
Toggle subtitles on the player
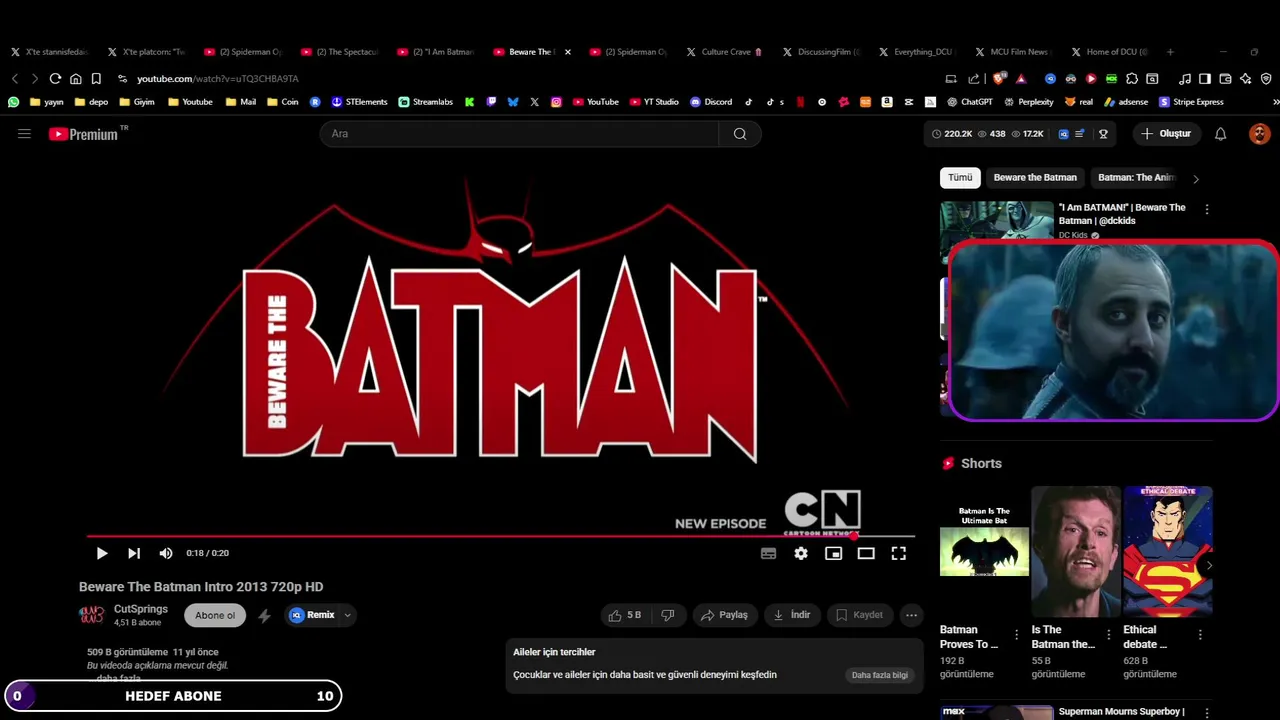[x=768, y=553]
